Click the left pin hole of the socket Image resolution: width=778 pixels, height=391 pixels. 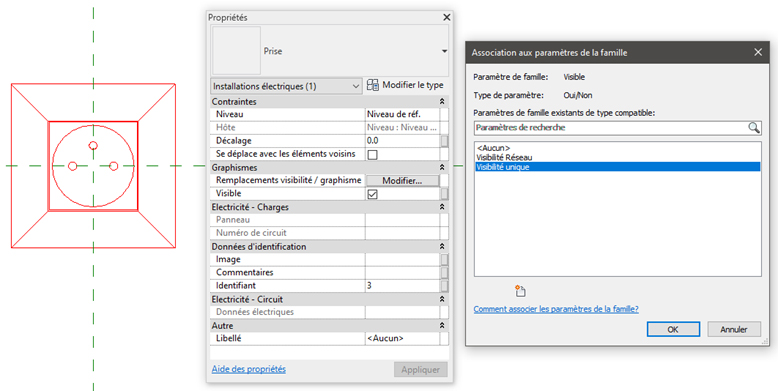(72, 166)
